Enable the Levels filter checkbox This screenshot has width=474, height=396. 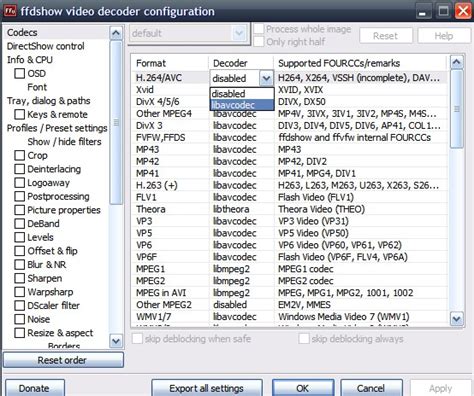click(20, 237)
